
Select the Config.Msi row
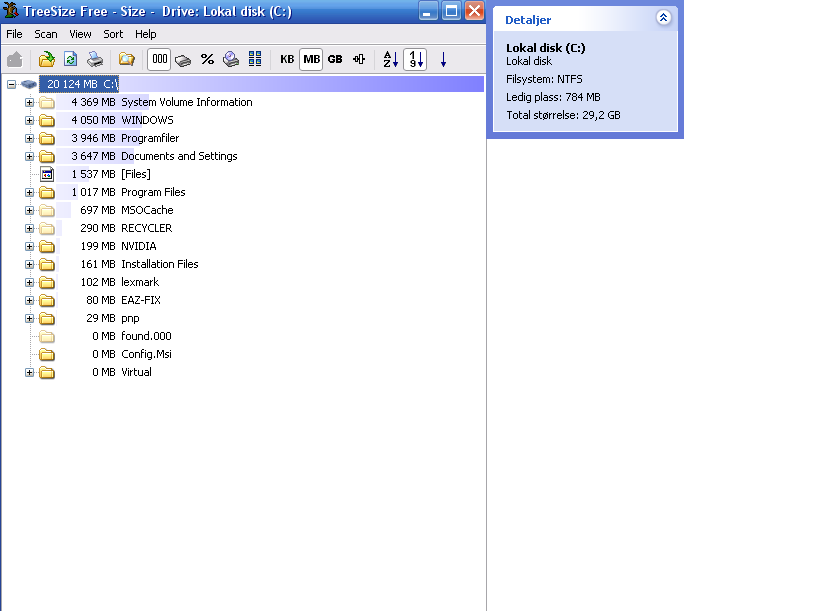coord(132,354)
